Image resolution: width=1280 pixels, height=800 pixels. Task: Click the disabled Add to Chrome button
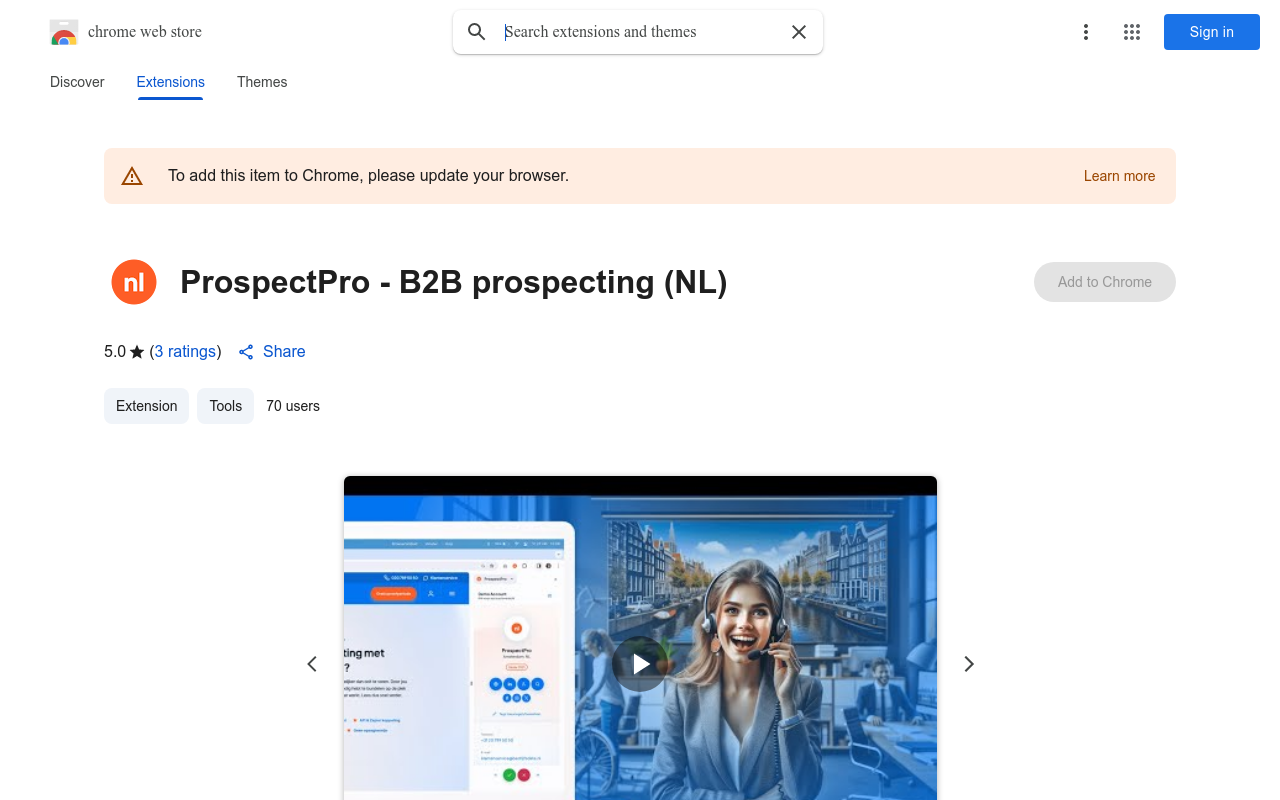point(1105,282)
